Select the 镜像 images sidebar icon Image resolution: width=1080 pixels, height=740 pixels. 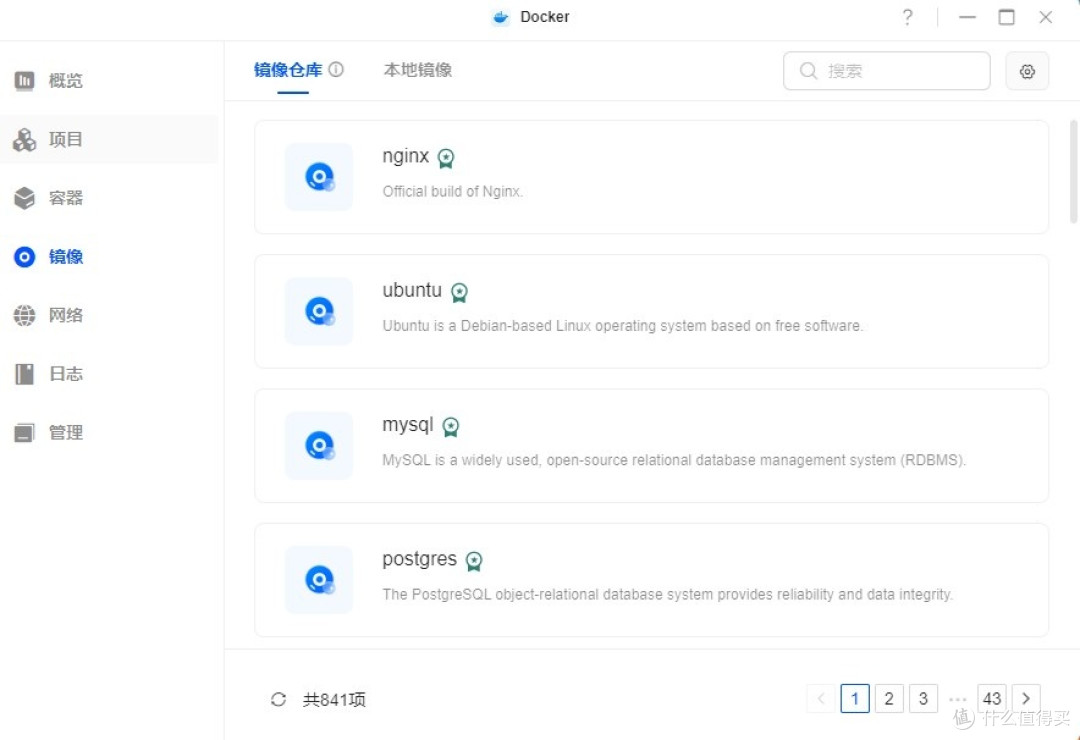pos(25,257)
